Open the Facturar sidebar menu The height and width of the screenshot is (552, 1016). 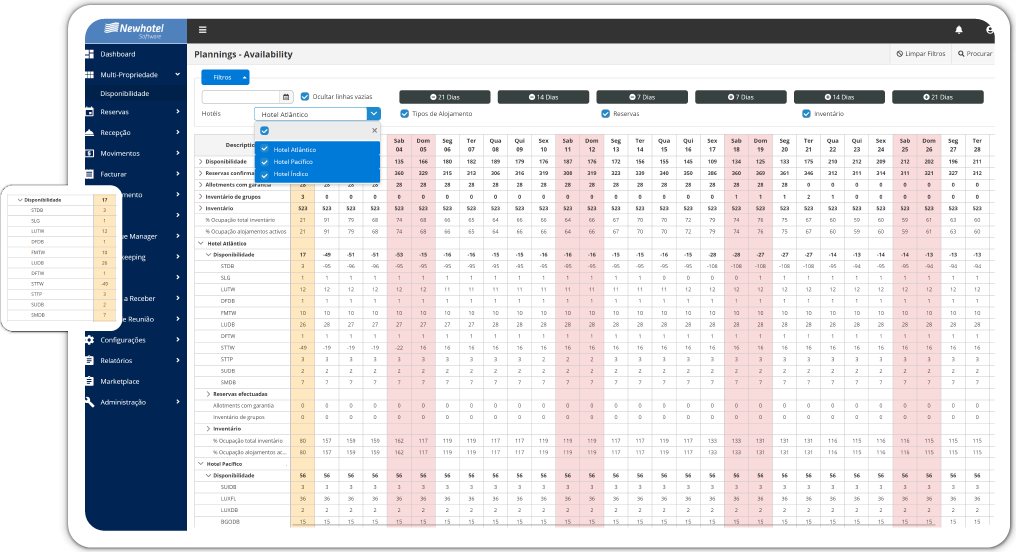(113, 174)
